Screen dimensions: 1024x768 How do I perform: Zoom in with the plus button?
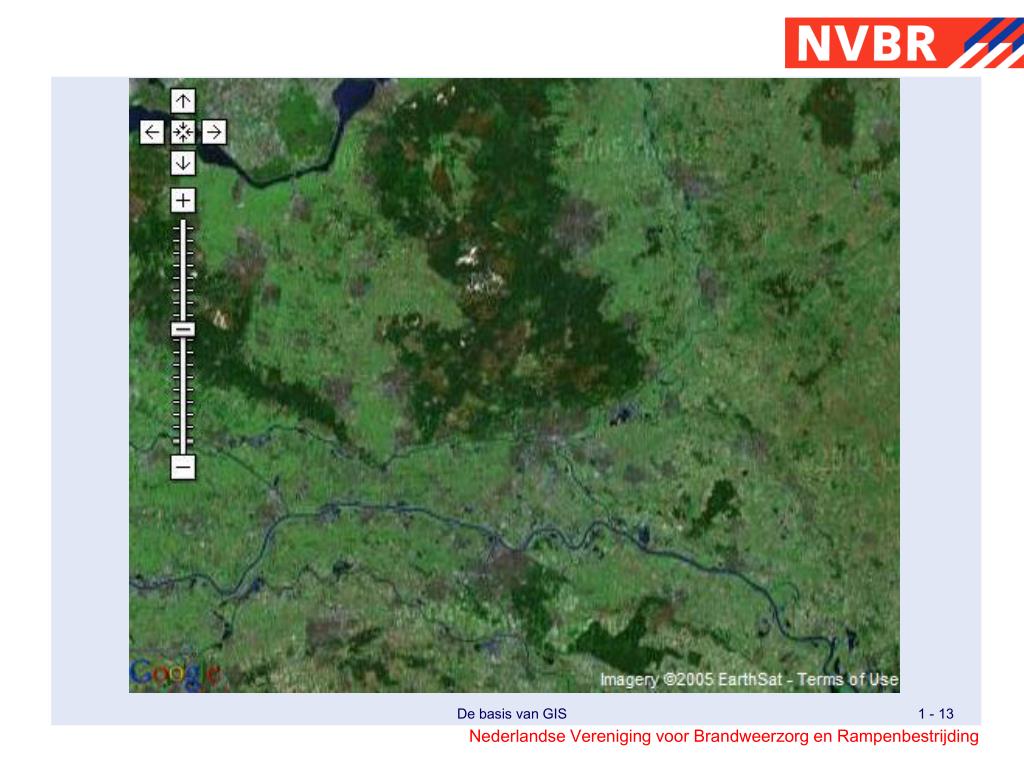tap(183, 200)
